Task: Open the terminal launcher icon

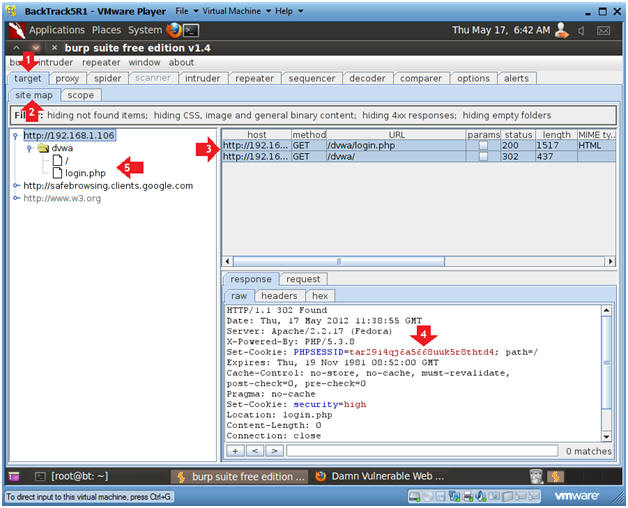Action: click(191, 30)
